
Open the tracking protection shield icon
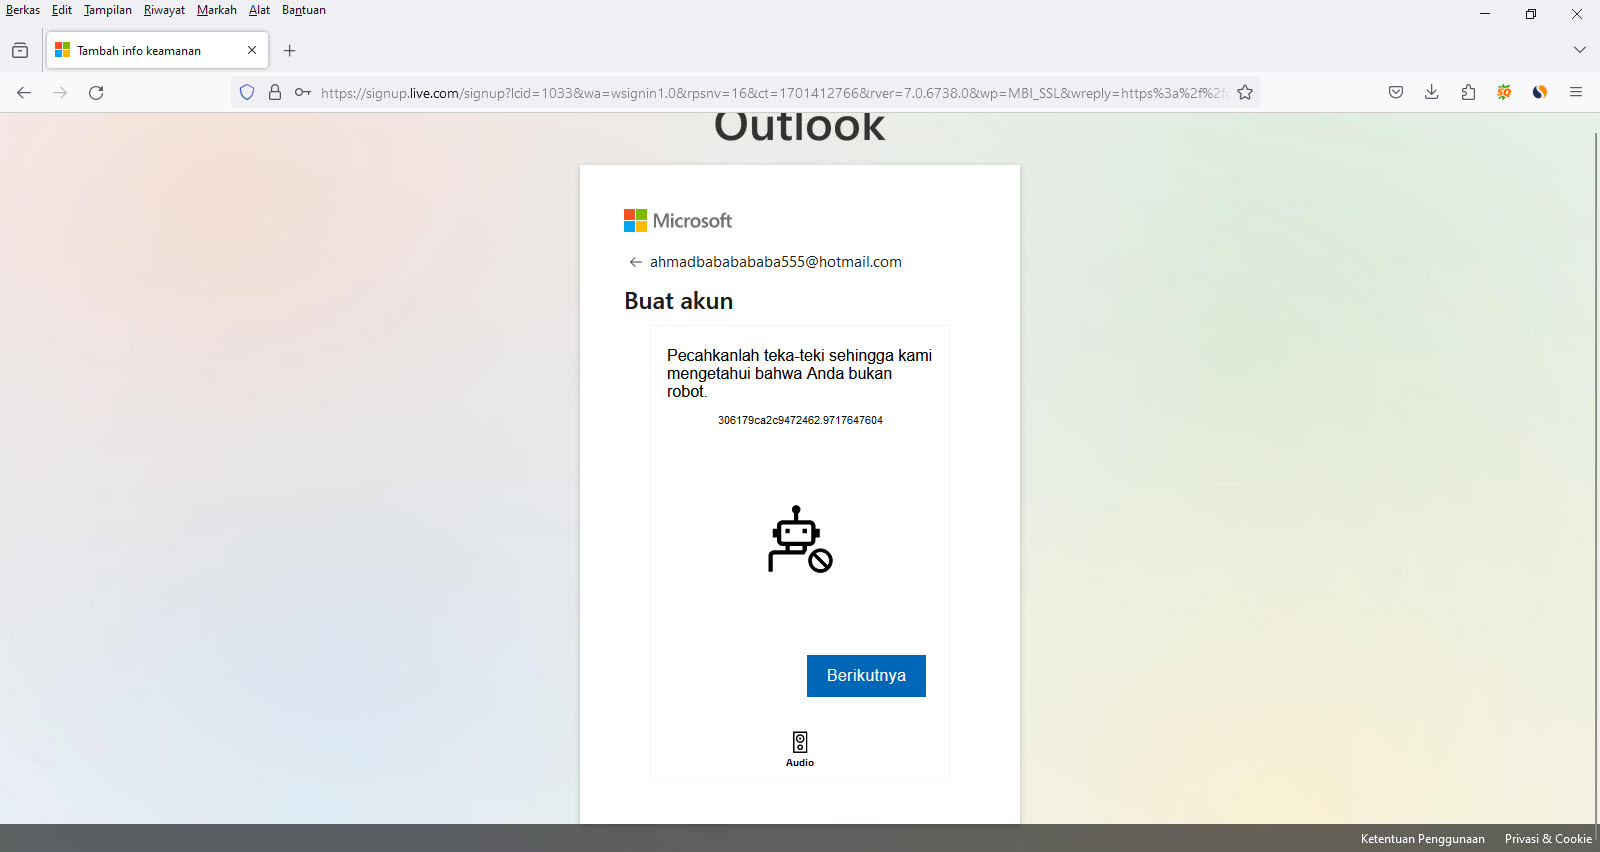(247, 93)
